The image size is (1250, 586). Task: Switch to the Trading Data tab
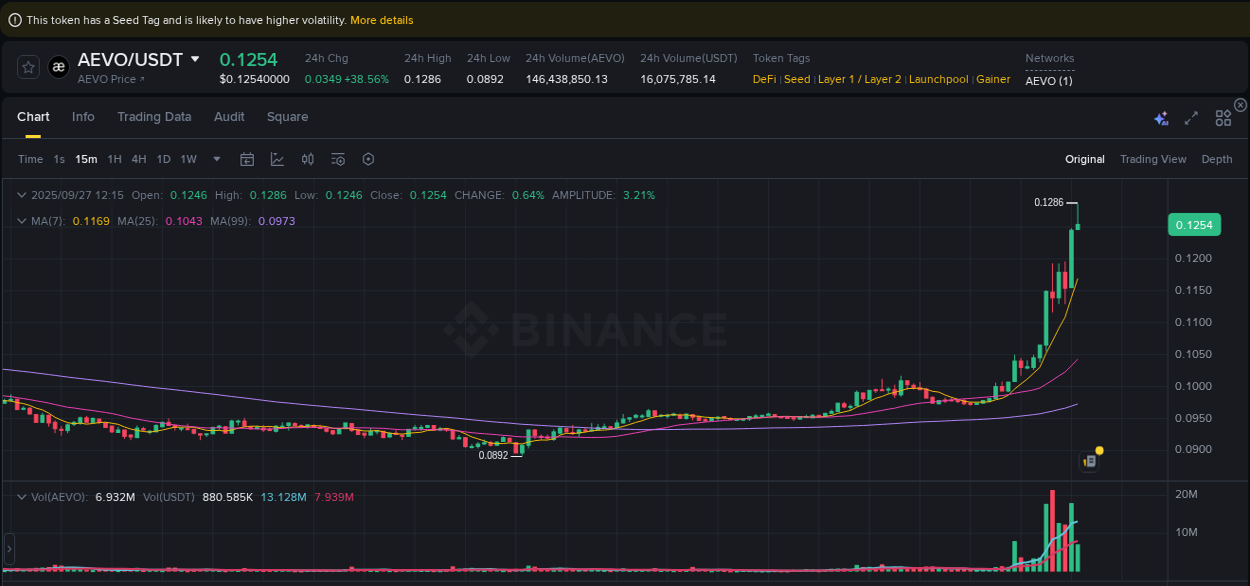tap(154, 117)
